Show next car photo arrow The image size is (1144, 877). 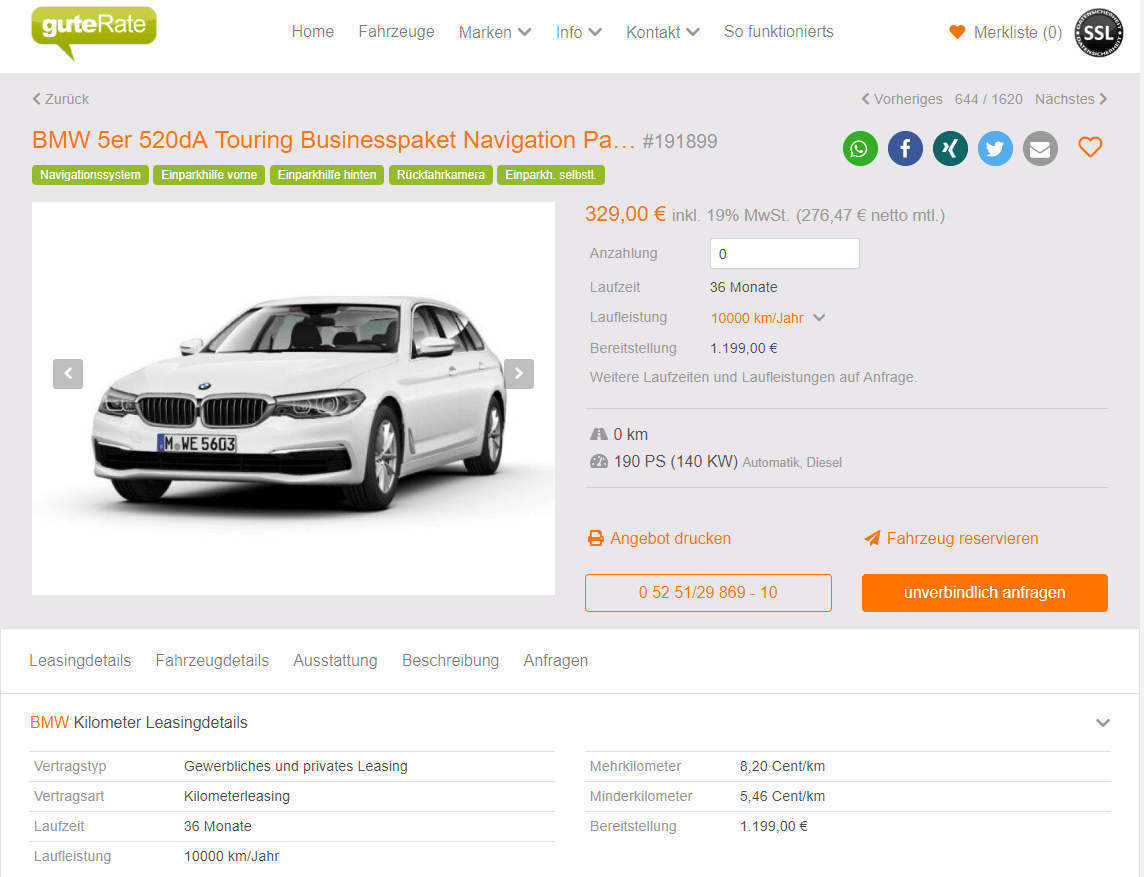coord(519,374)
